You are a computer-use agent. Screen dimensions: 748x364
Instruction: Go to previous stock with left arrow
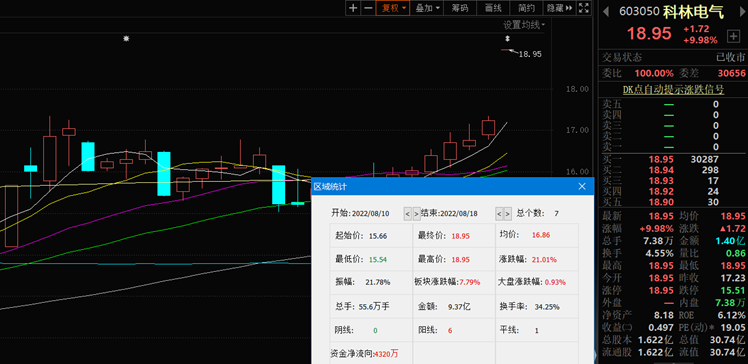(606, 11)
